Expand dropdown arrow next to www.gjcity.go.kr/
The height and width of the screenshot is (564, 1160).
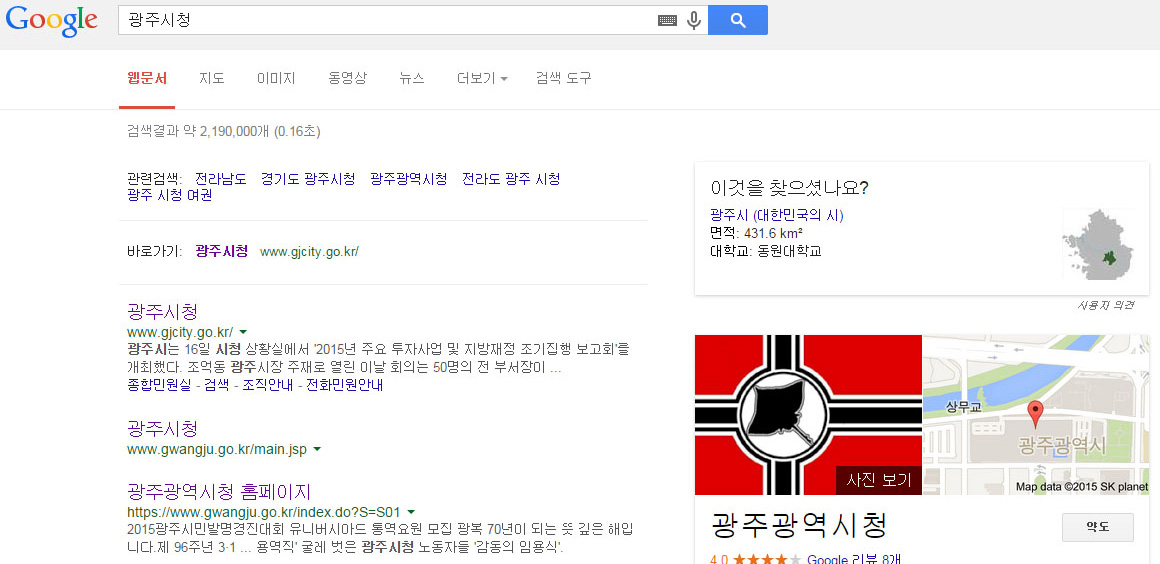point(243,332)
